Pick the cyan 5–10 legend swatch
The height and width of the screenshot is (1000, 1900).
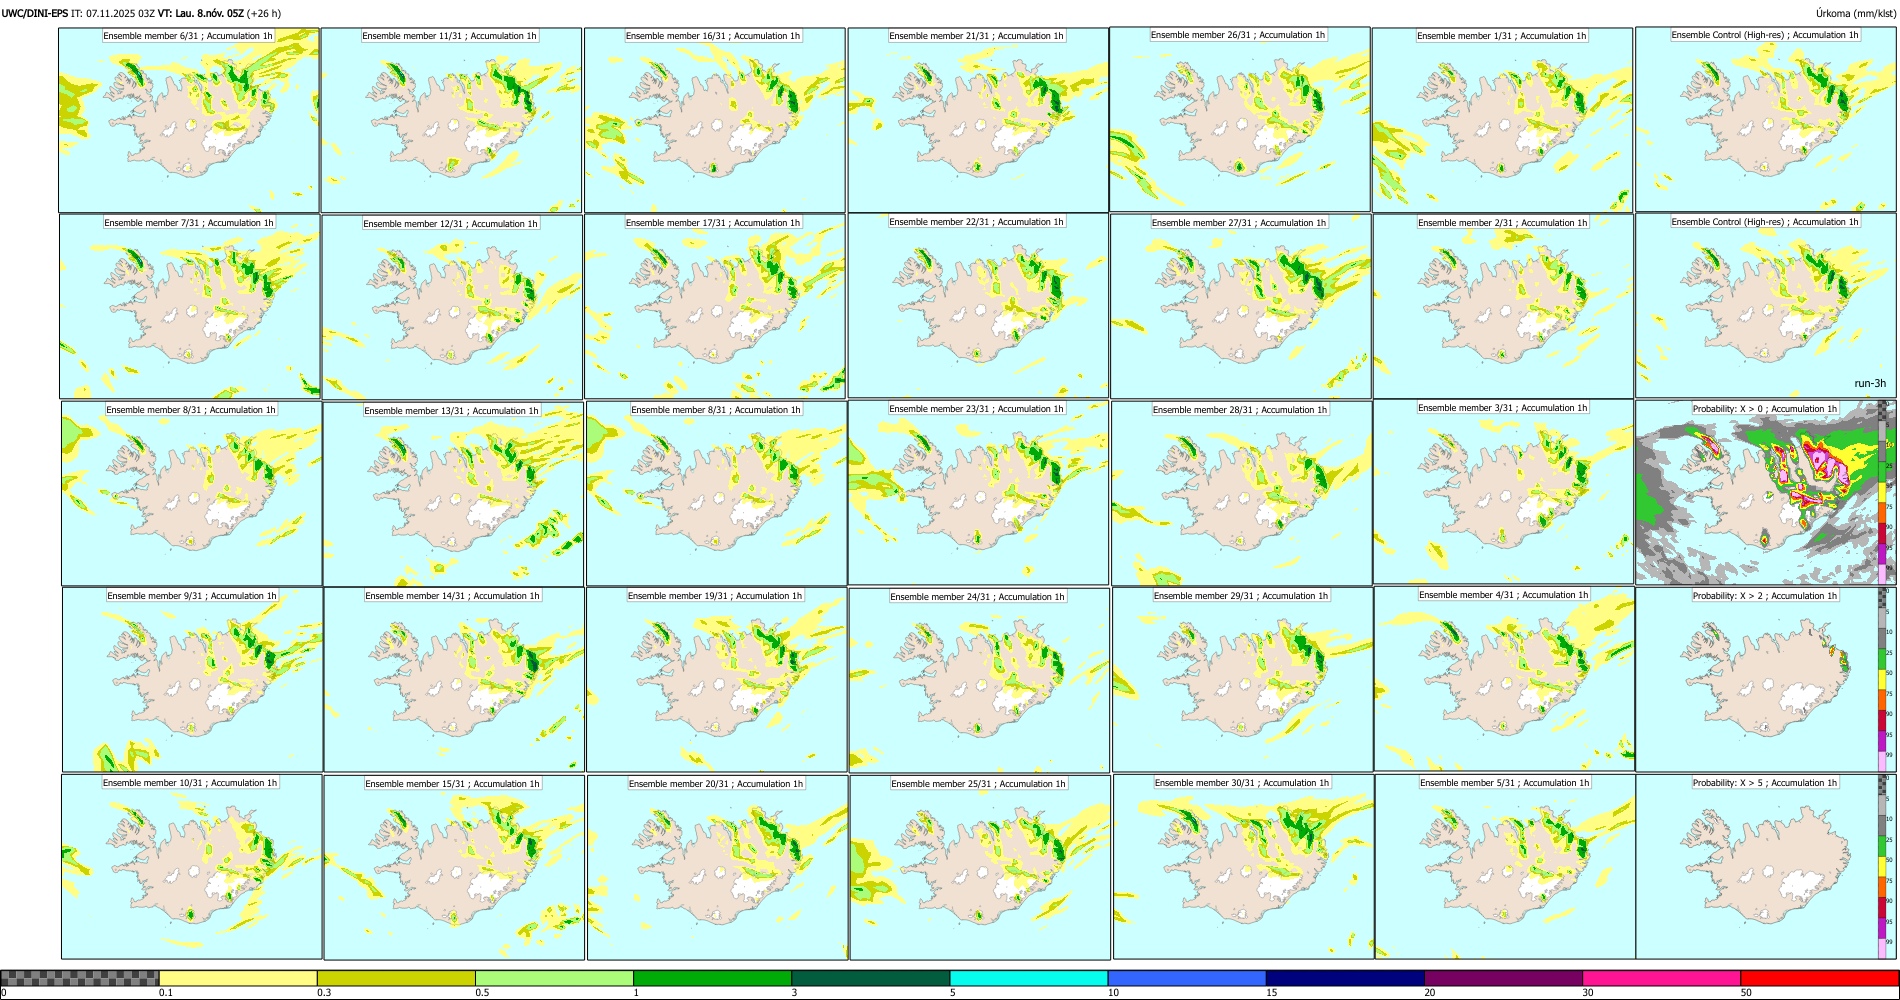[1028, 978]
